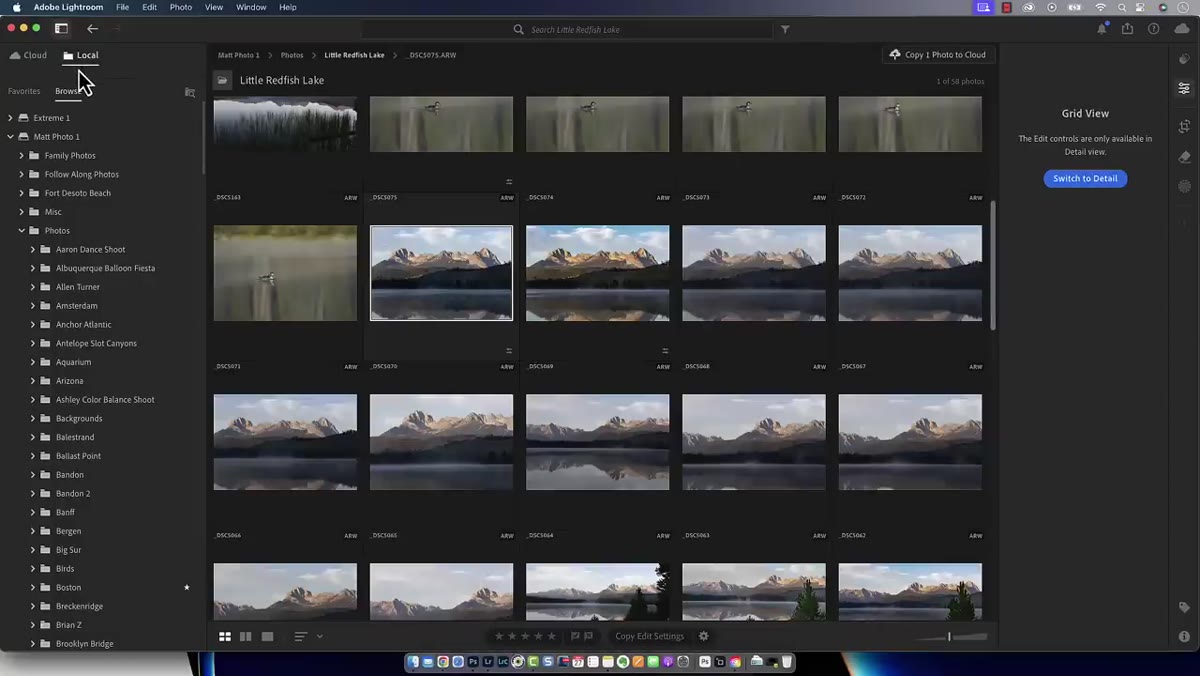Screen dimensions: 1200x676
Task: Go to Photos breadcrumb
Action: tap(292, 55)
